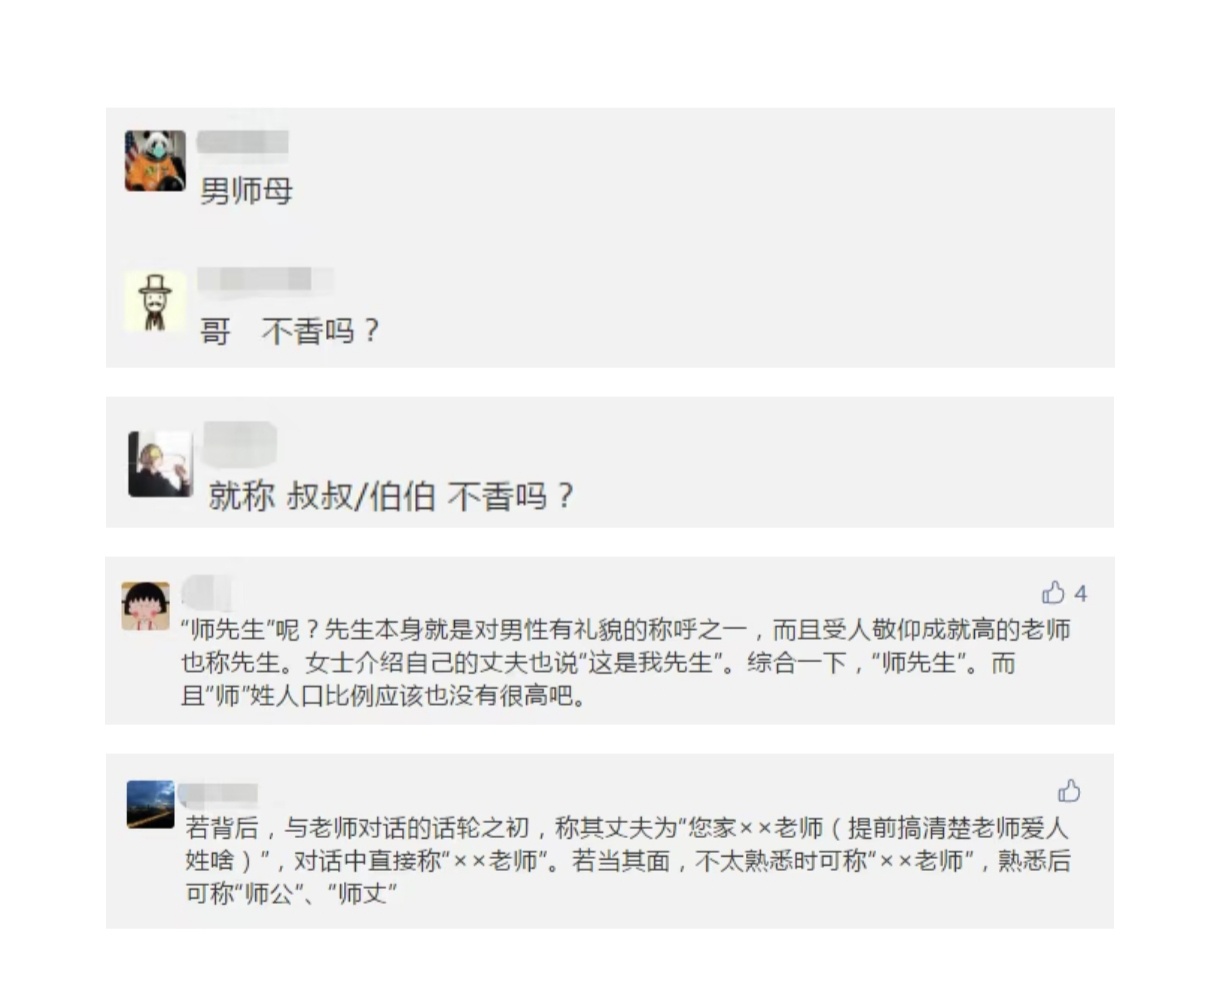Click the comment starting with "师先生"呢？

pyautogui.click(x=625, y=630)
